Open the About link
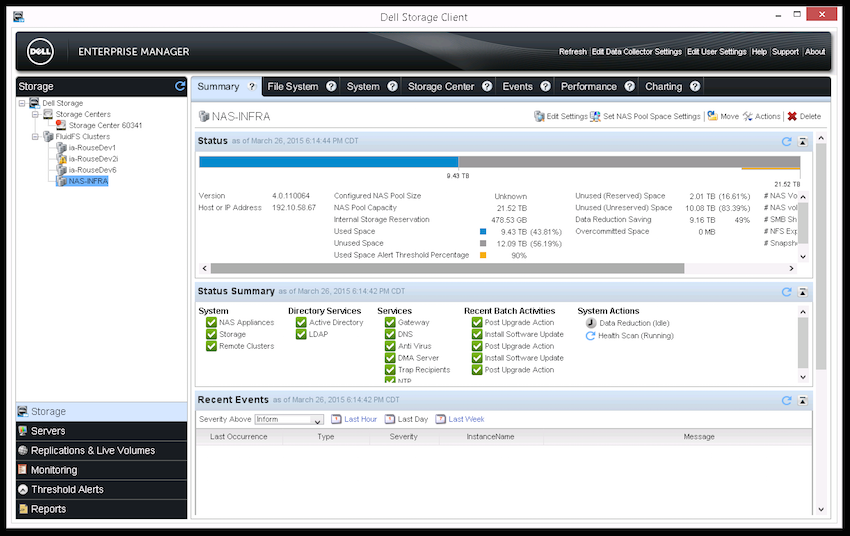850x536 pixels. click(x=815, y=52)
